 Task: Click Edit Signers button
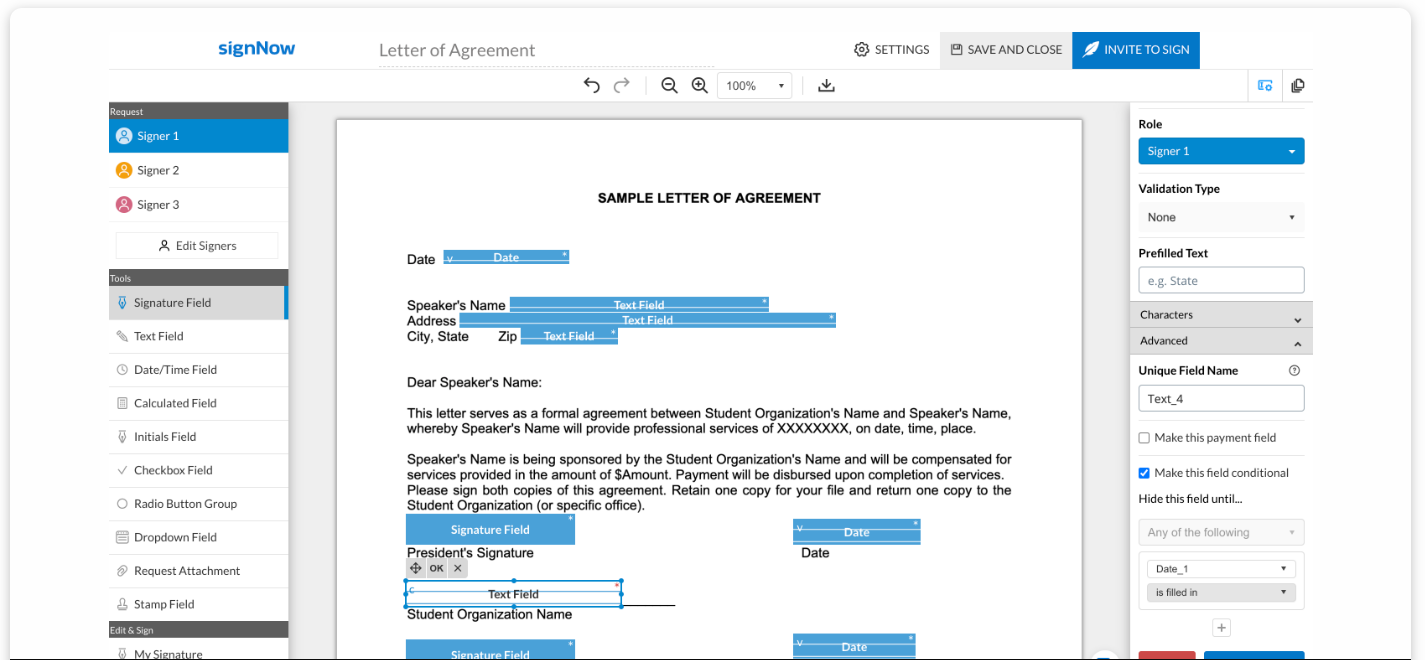click(197, 246)
